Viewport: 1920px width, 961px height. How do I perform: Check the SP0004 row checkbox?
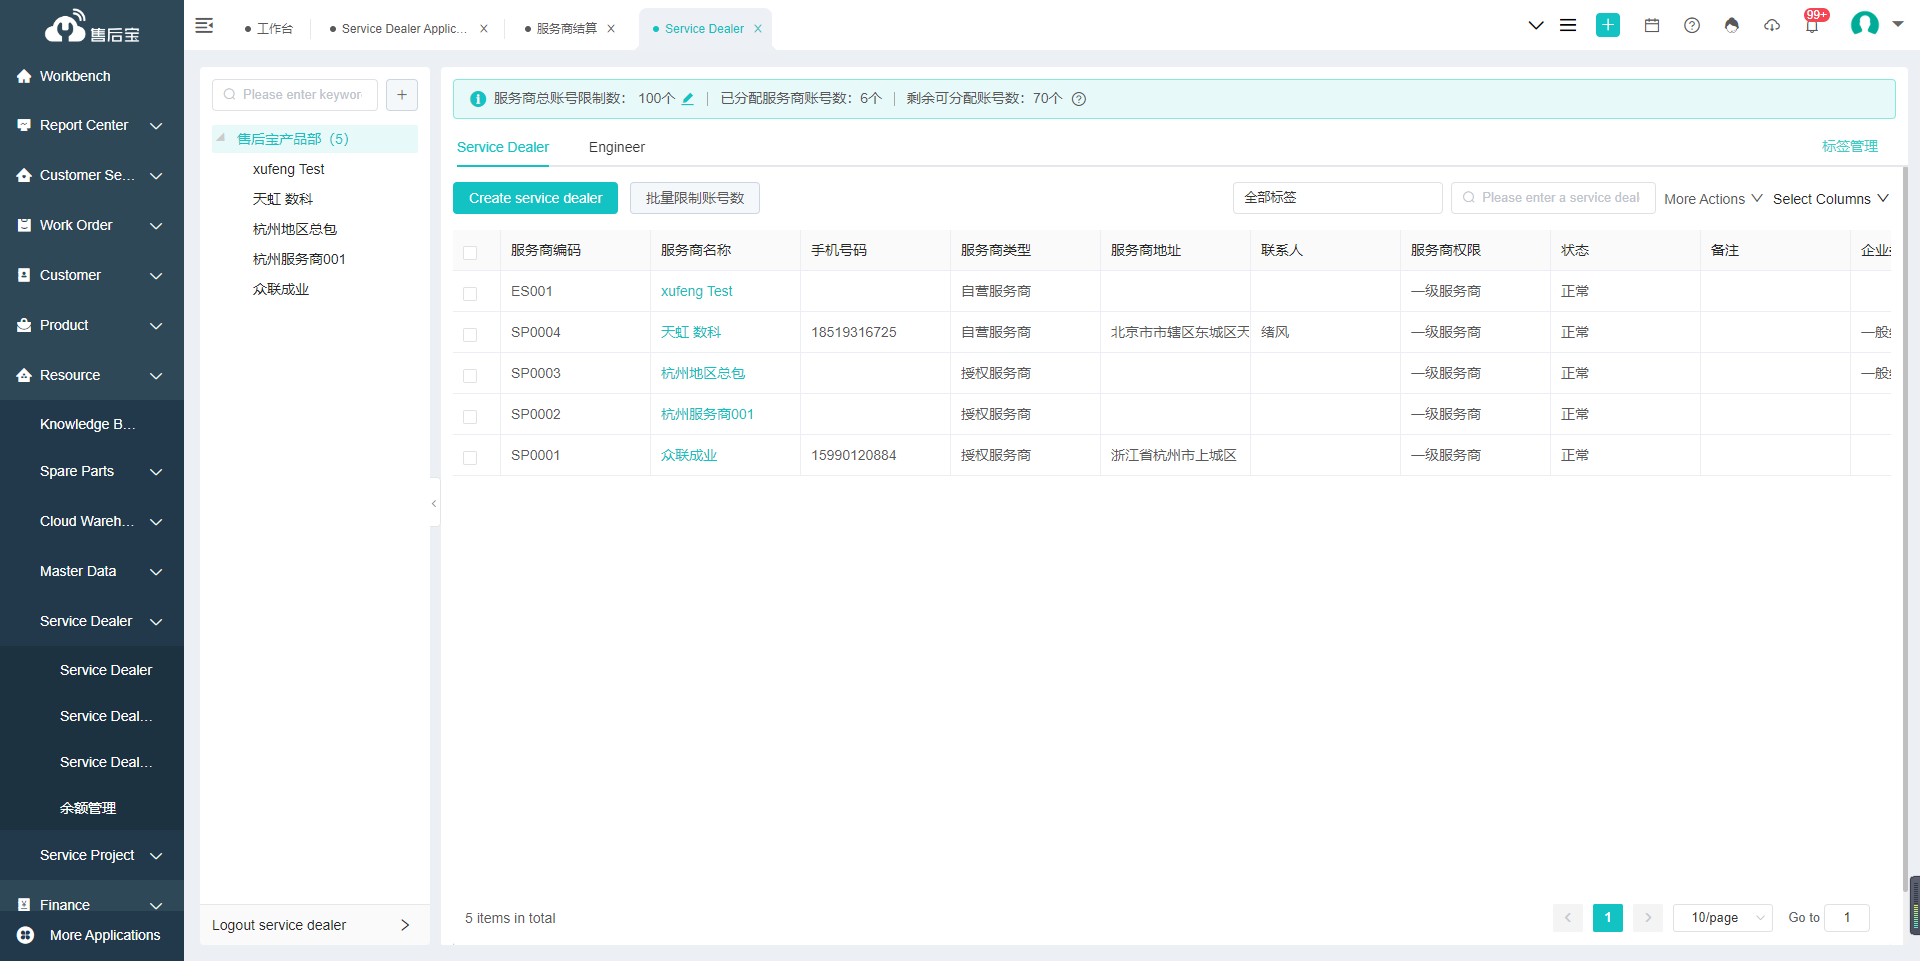[x=470, y=335]
